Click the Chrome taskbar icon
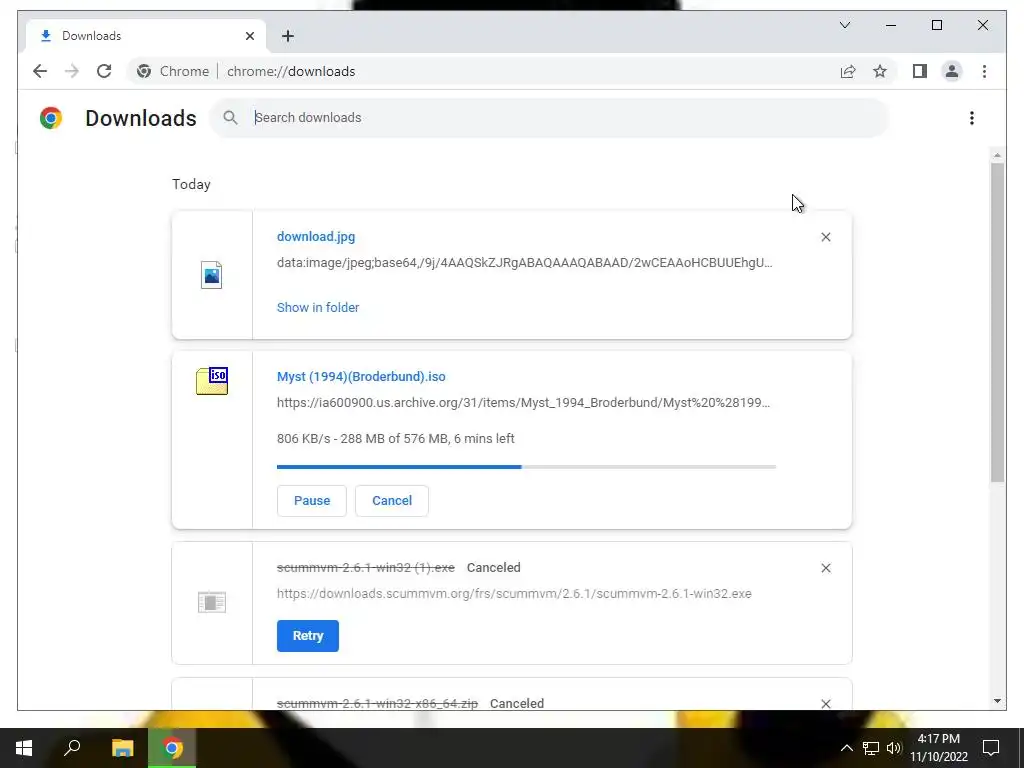The height and width of the screenshot is (768, 1024). click(x=172, y=748)
